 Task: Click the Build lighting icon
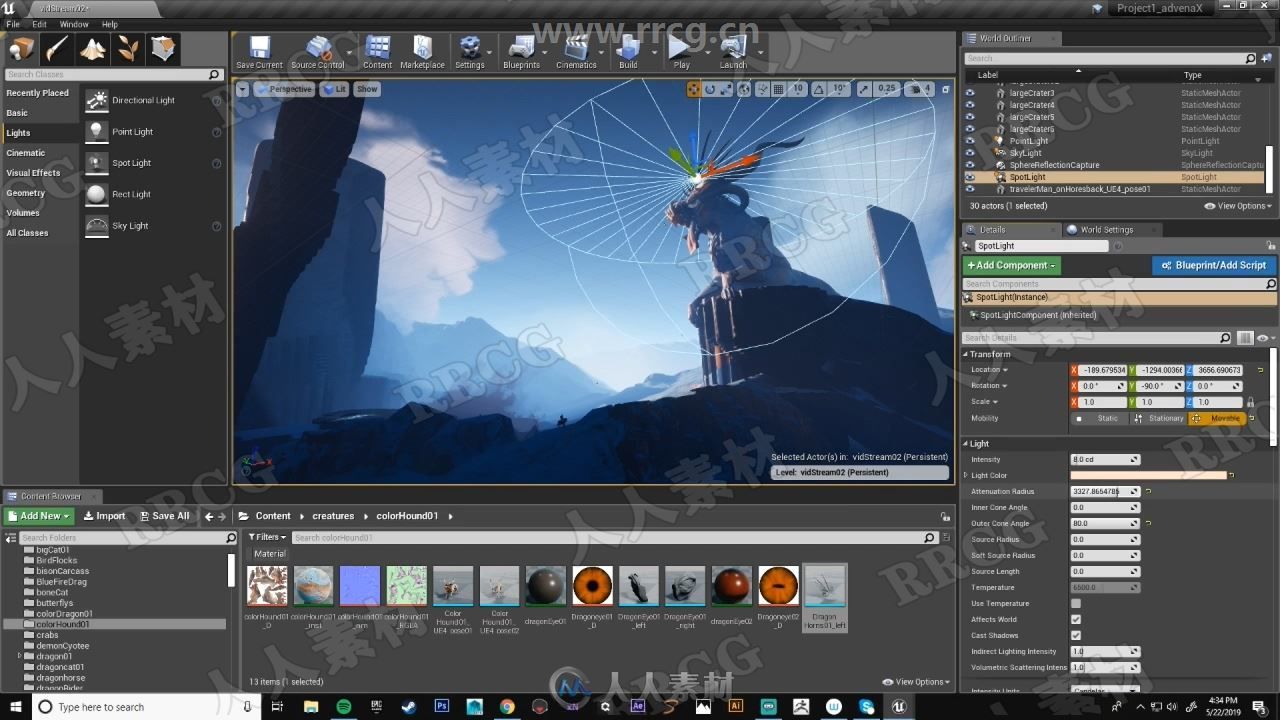628,51
